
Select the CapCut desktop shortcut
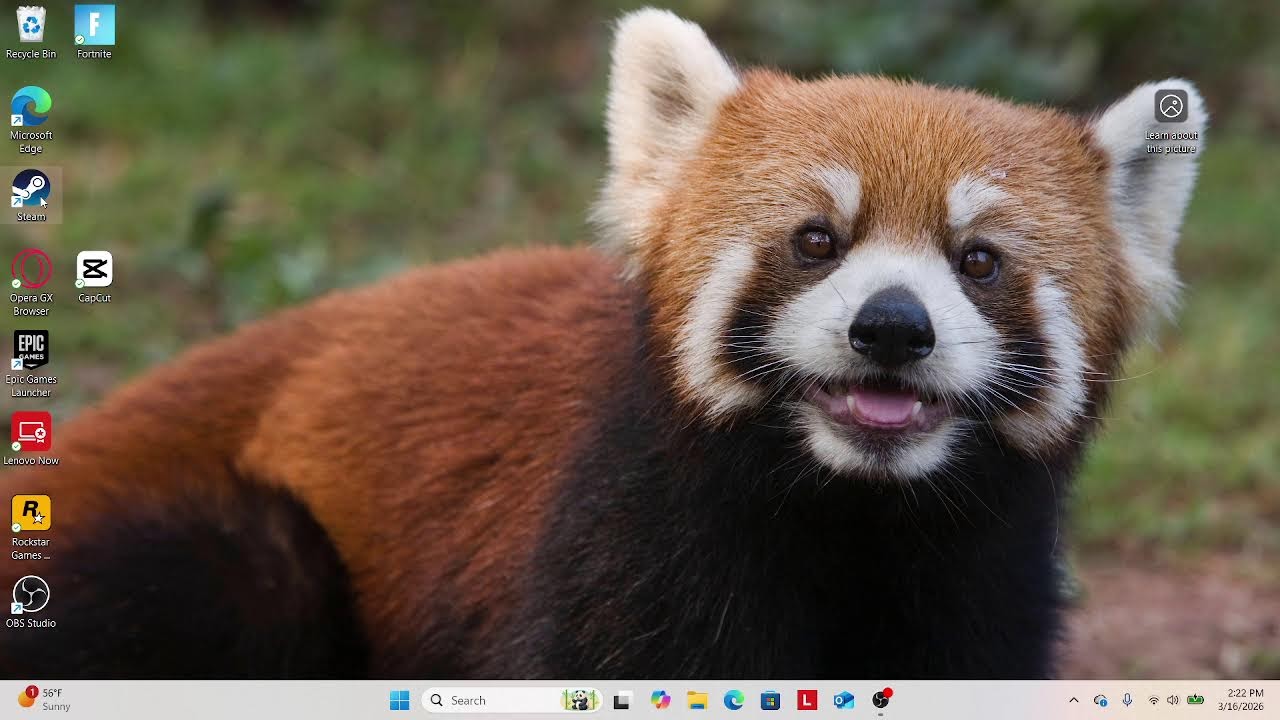click(94, 277)
